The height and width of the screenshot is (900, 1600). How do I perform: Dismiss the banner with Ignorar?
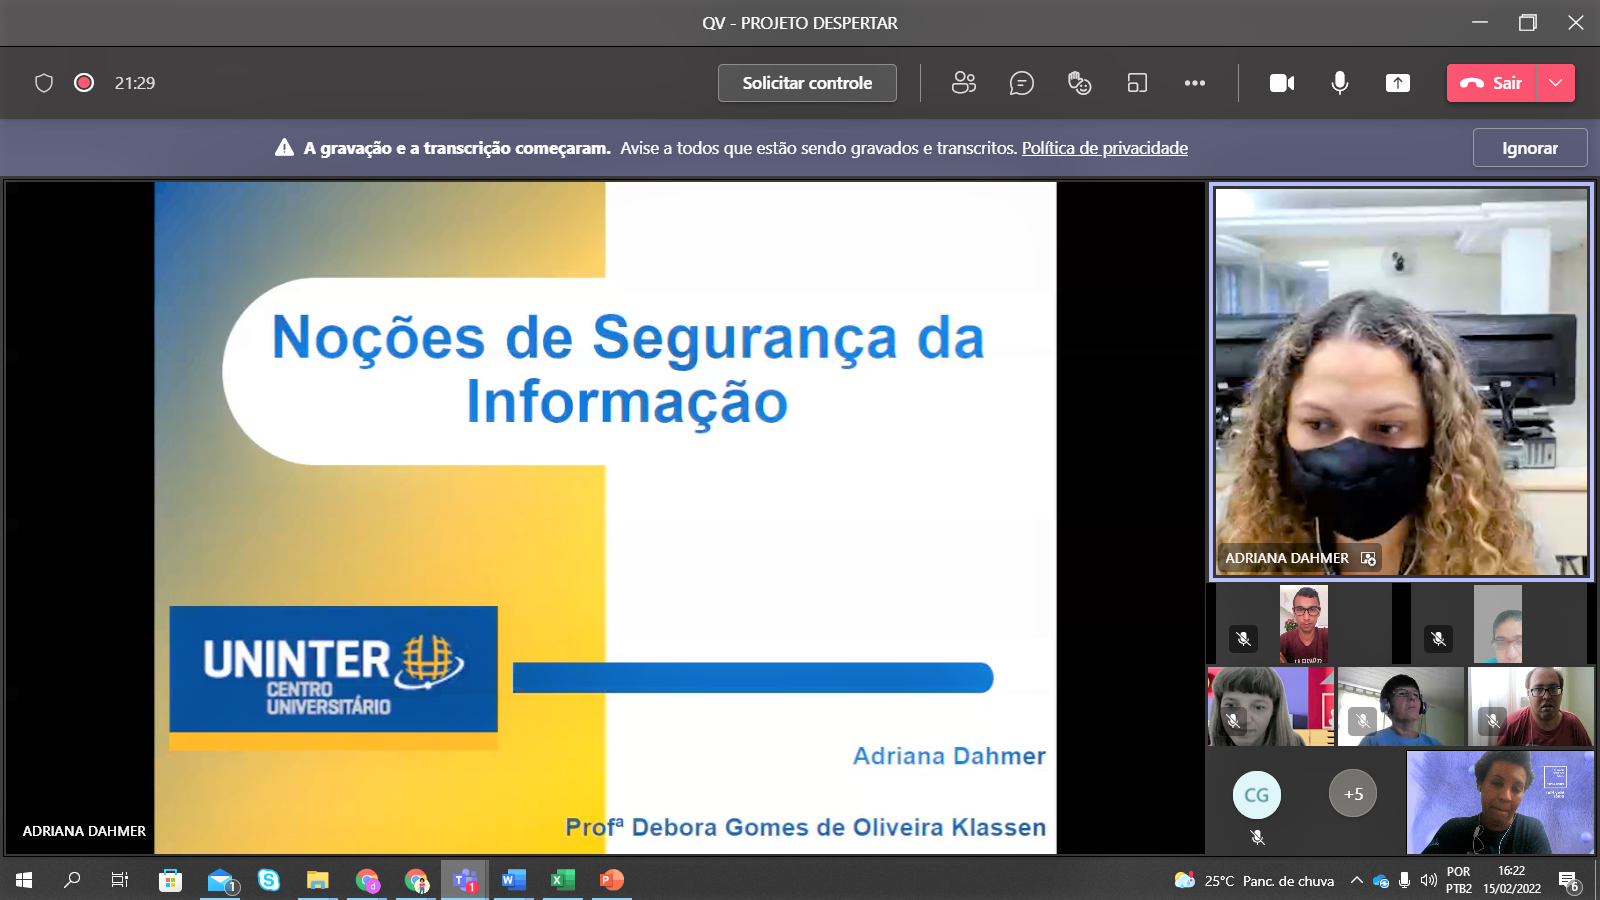tap(1529, 148)
